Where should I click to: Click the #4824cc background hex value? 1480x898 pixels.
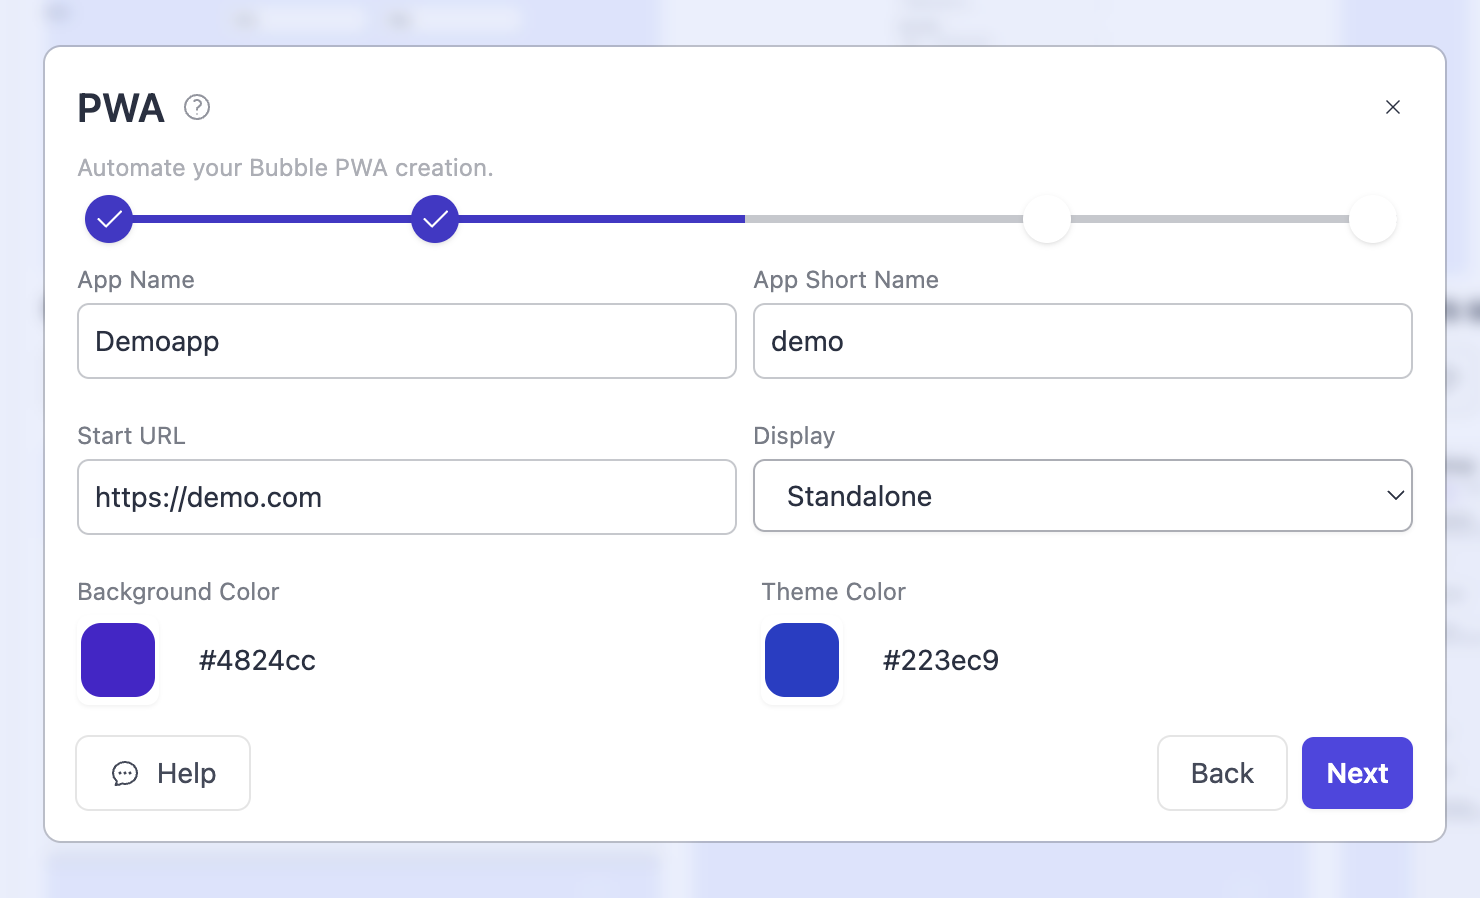coord(257,660)
